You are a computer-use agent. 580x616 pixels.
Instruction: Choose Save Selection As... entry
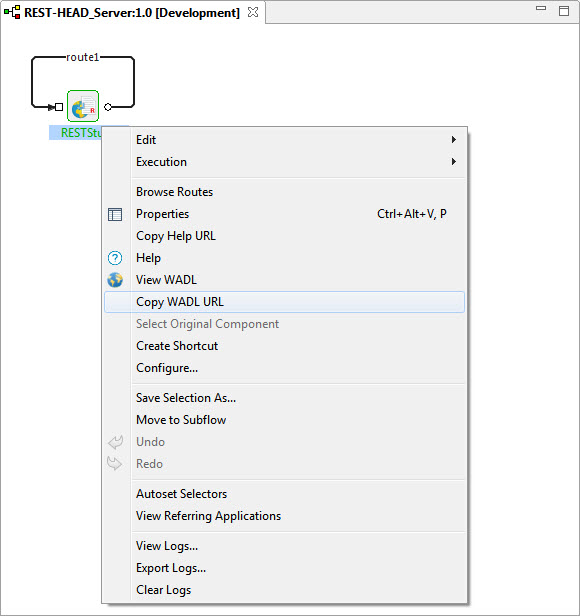coord(284,398)
